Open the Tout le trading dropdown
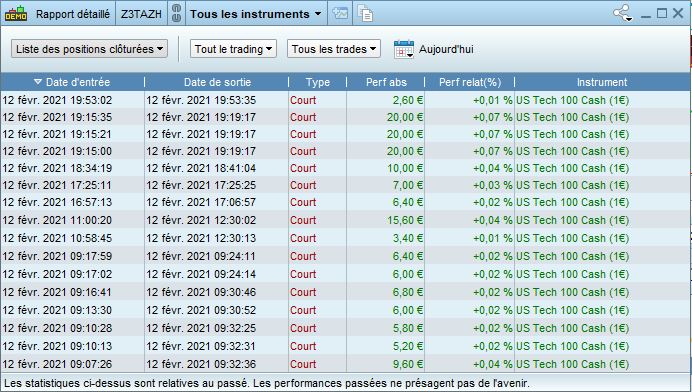 click(233, 49)
